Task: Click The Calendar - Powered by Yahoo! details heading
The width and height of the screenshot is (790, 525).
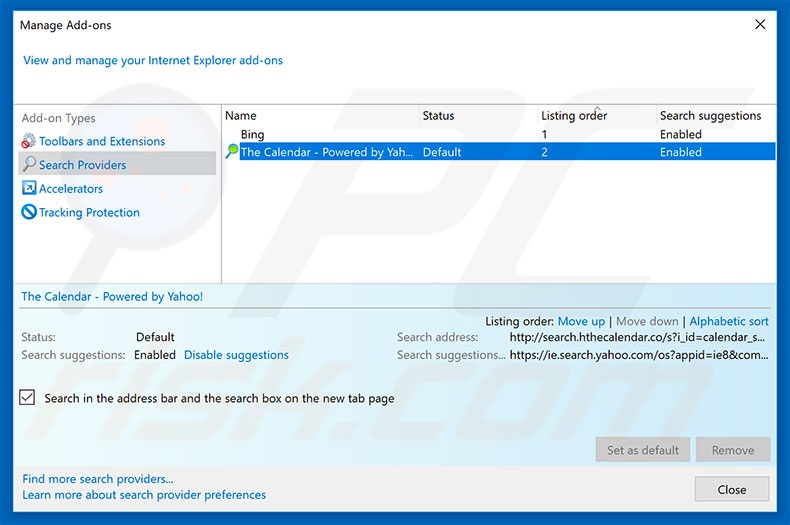Action: click(x=112, y=297)
